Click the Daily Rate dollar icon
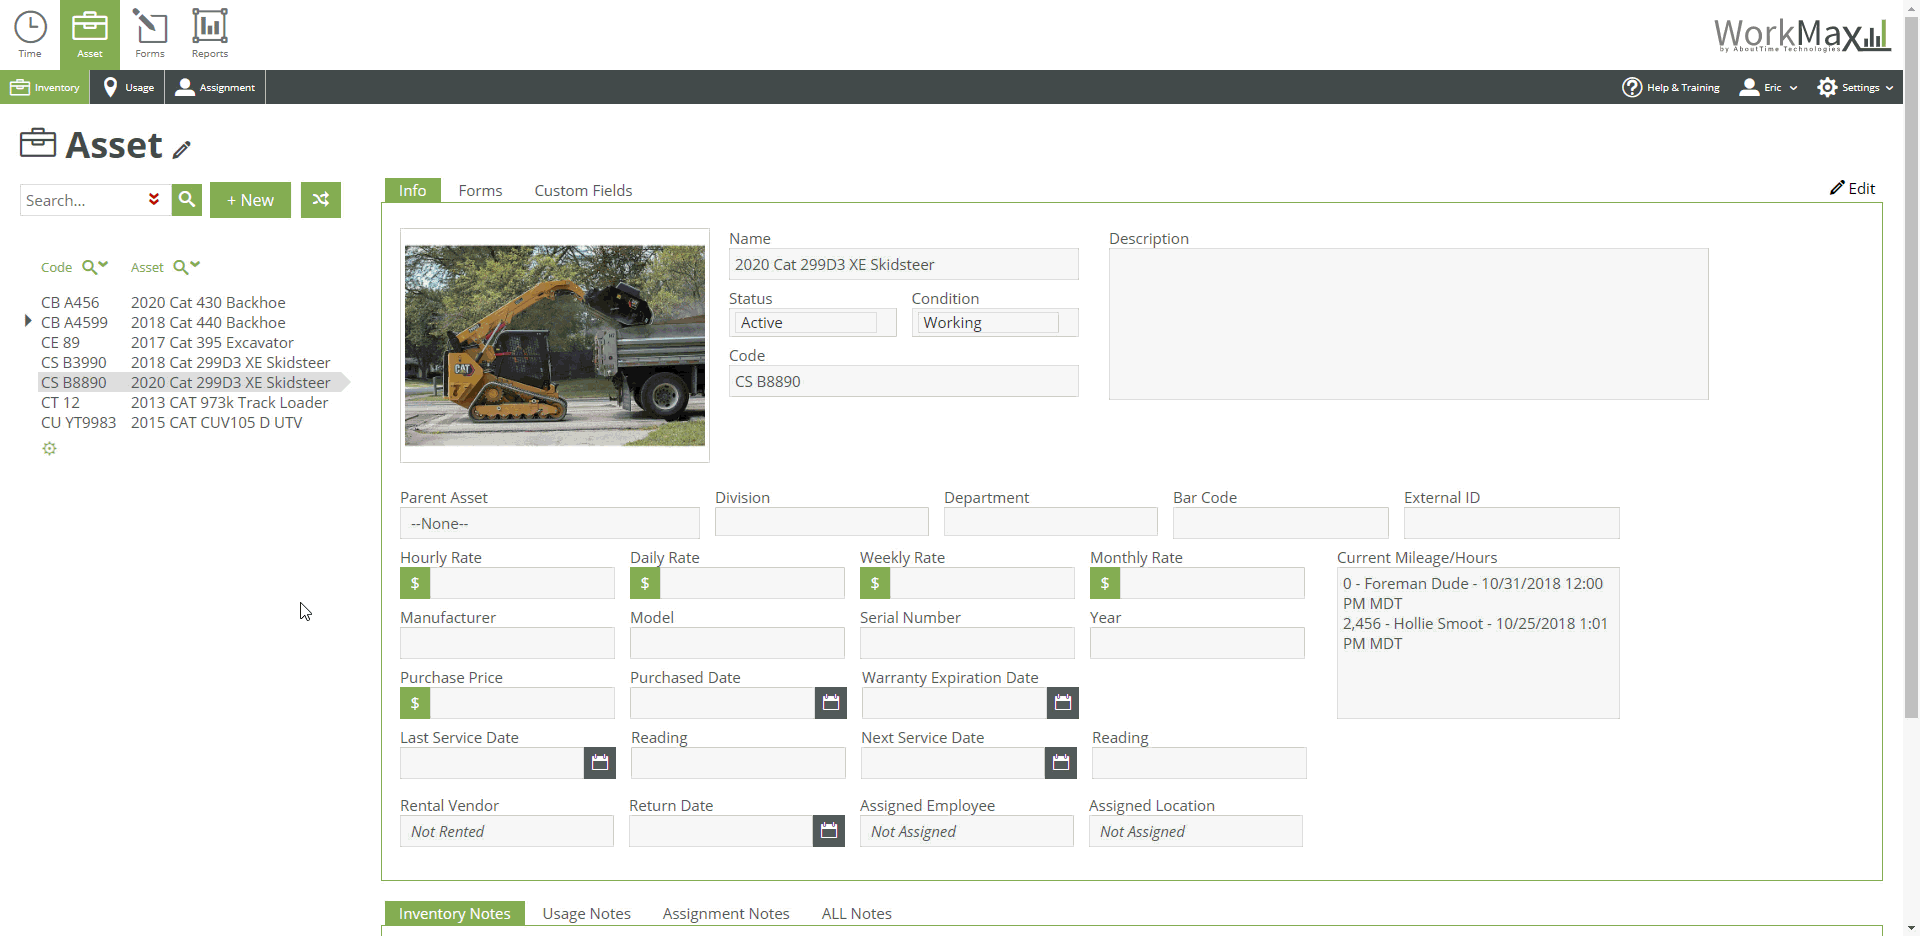The width and height of the screenshot is (1920, 936). (645, 583)
